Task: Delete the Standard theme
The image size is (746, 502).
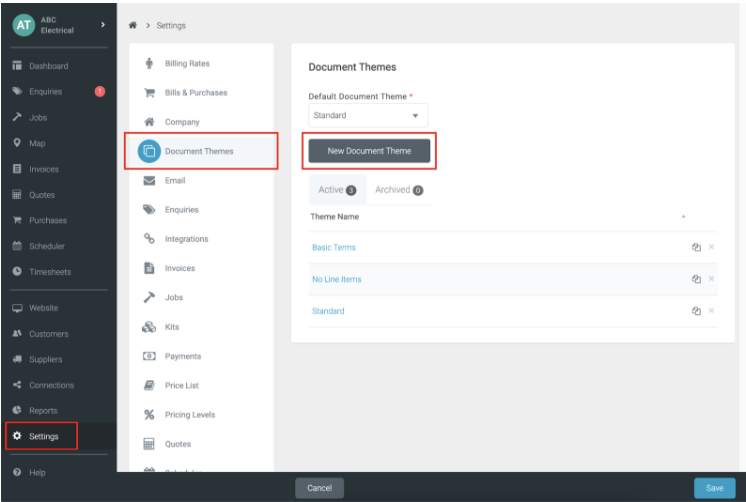Action: pyautogui.click(x=711, y=311)
